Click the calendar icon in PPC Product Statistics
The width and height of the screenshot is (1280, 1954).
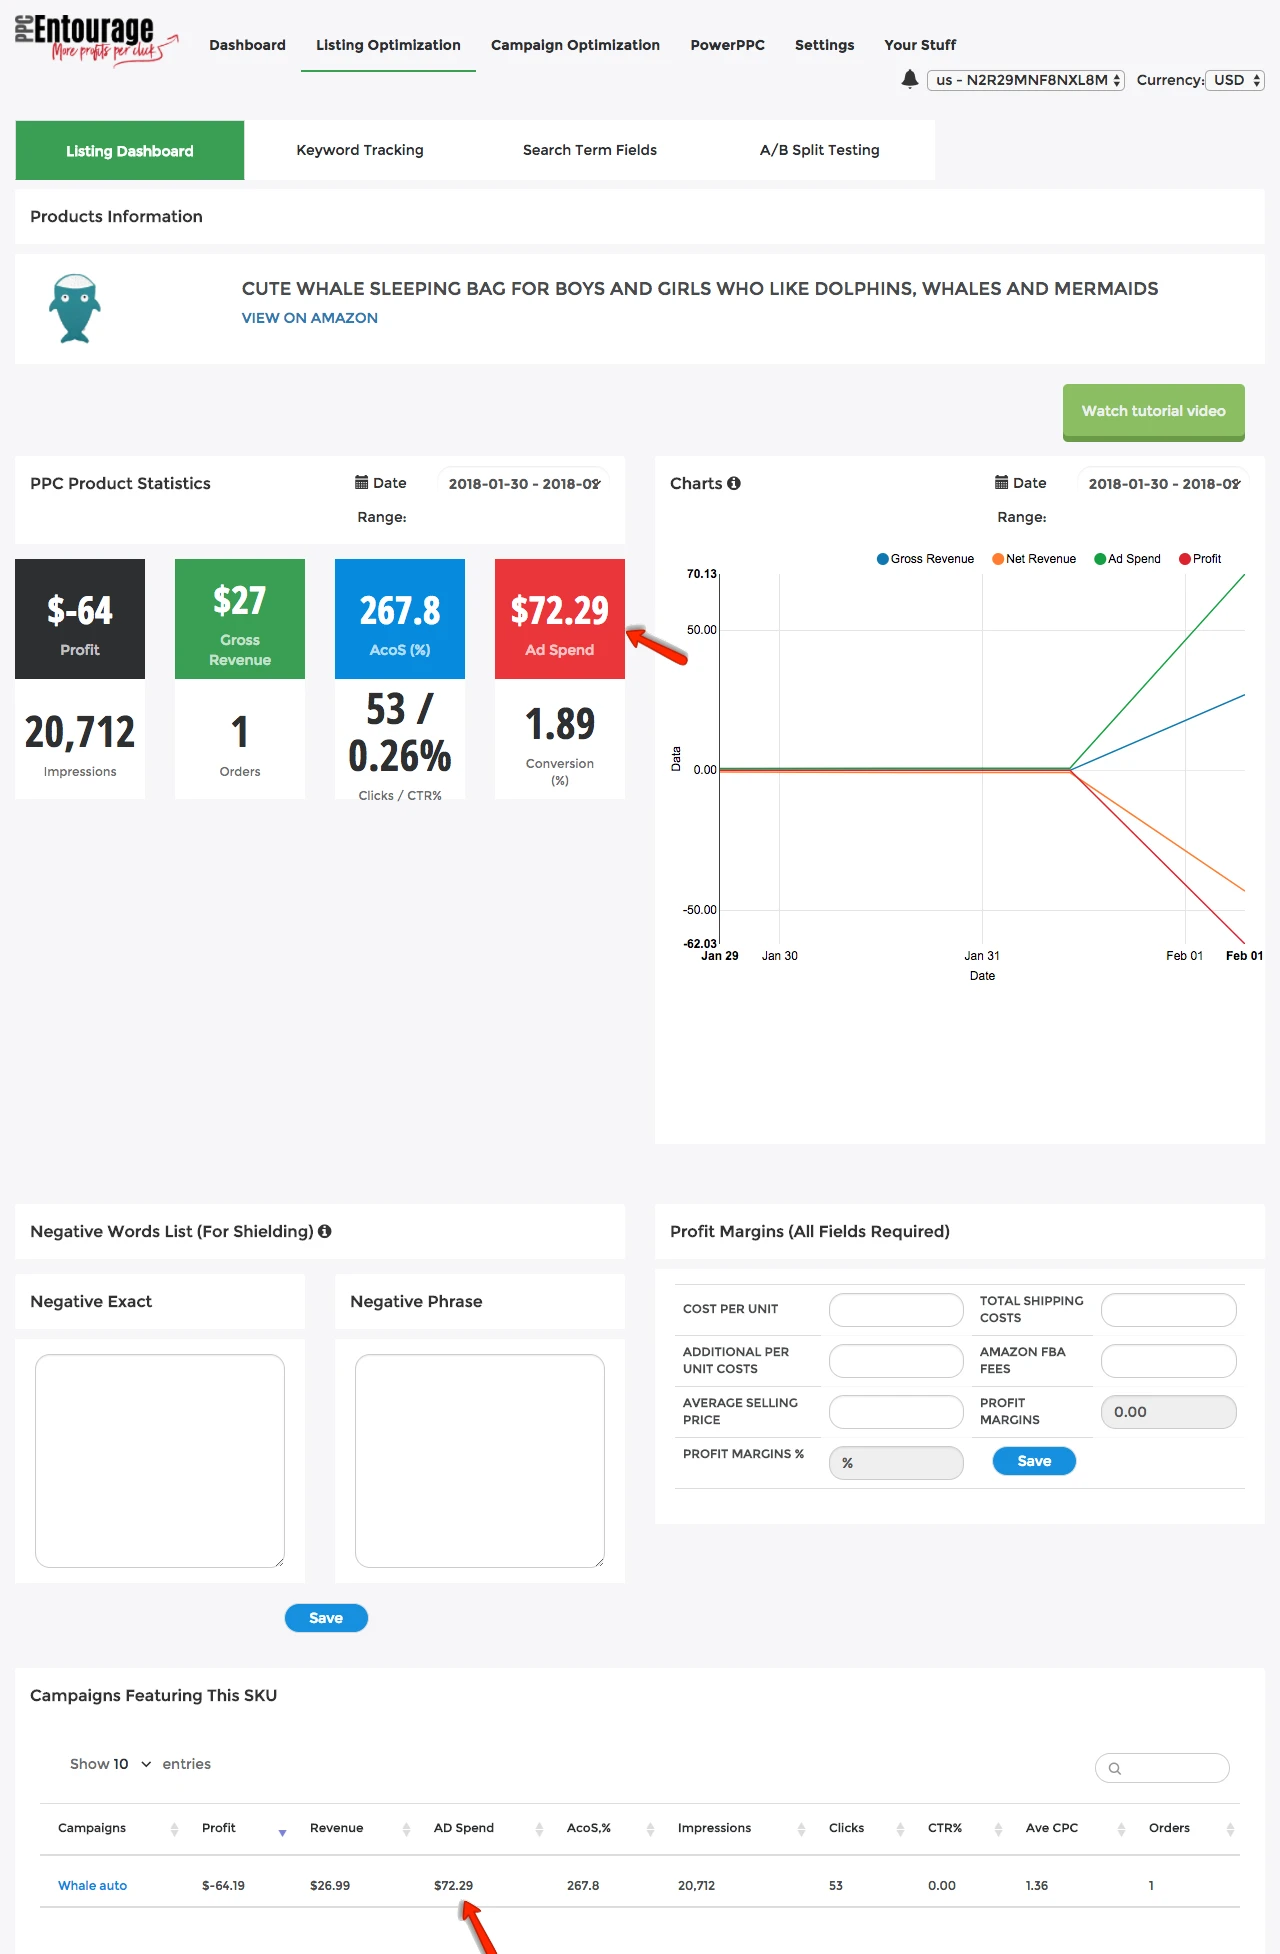pos(362,482)
